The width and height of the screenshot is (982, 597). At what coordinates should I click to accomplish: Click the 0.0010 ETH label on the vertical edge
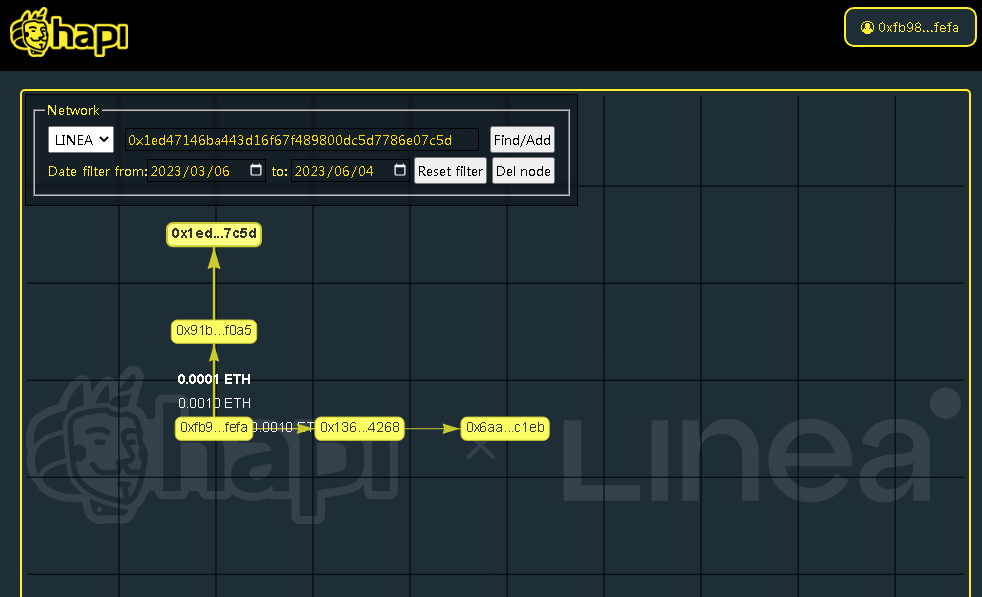[x=214, y=403]
